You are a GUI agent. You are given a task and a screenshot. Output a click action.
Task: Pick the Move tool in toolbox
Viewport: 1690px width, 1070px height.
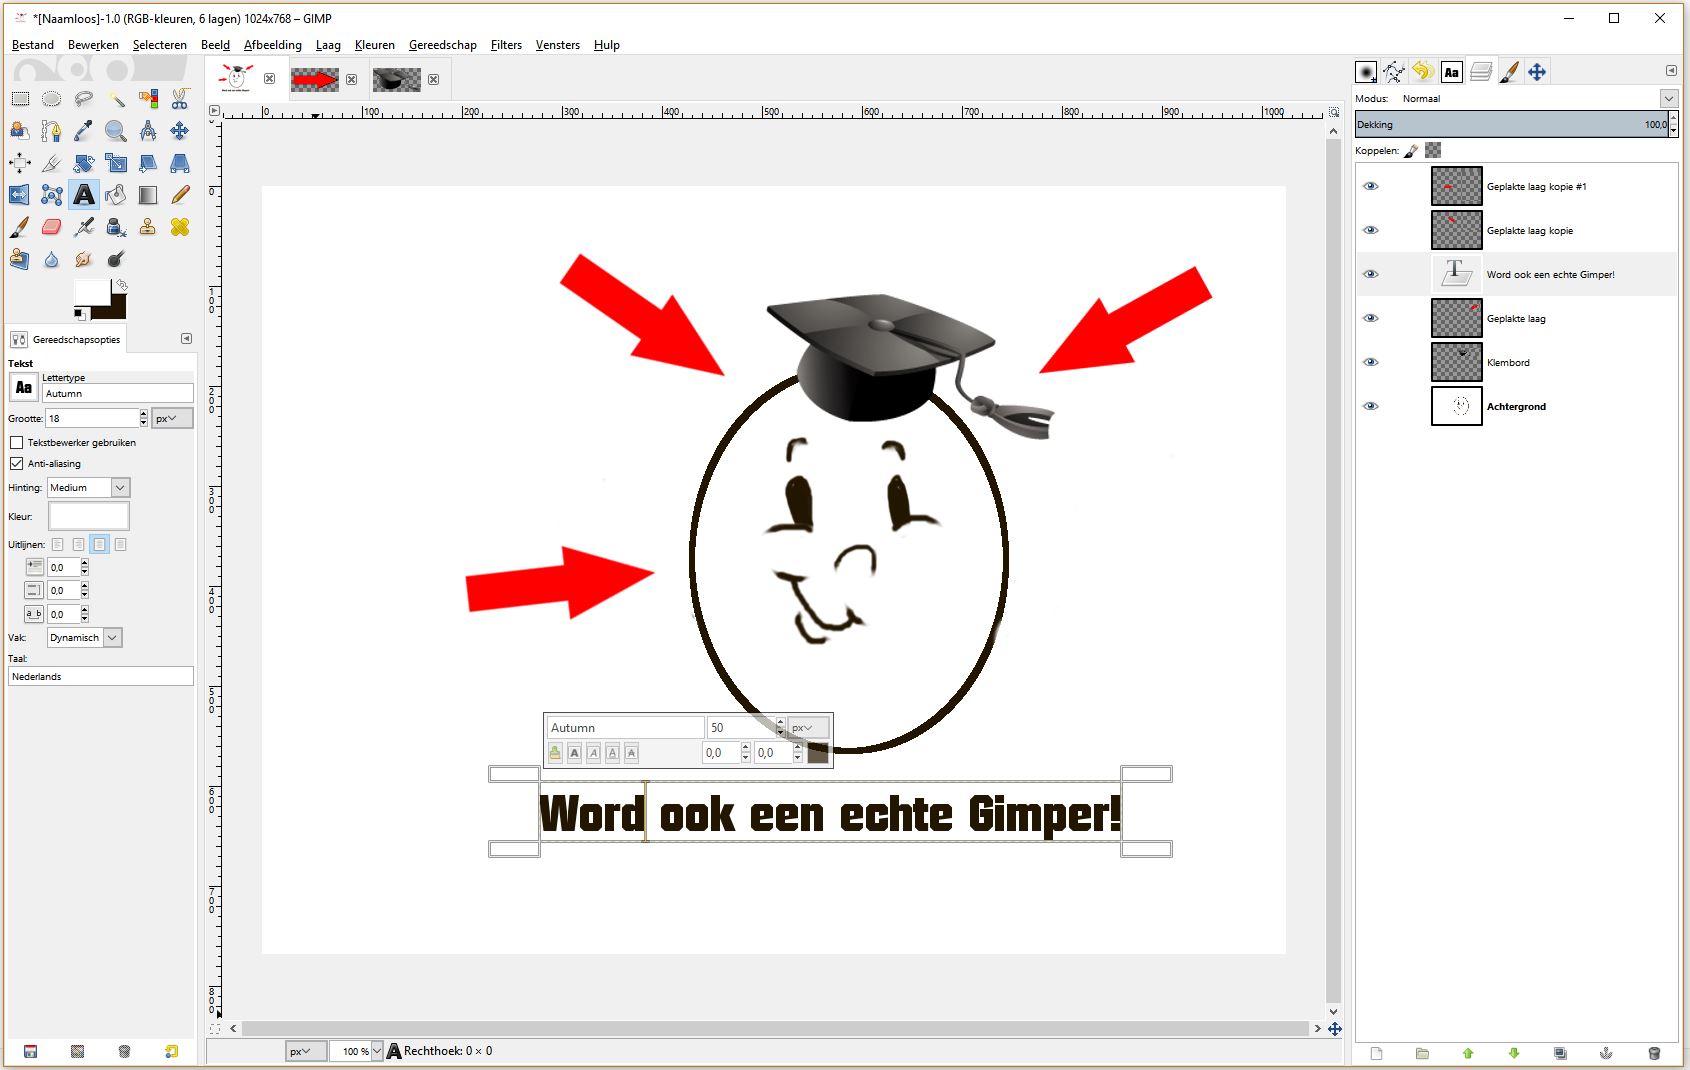[x=180, y=131]
